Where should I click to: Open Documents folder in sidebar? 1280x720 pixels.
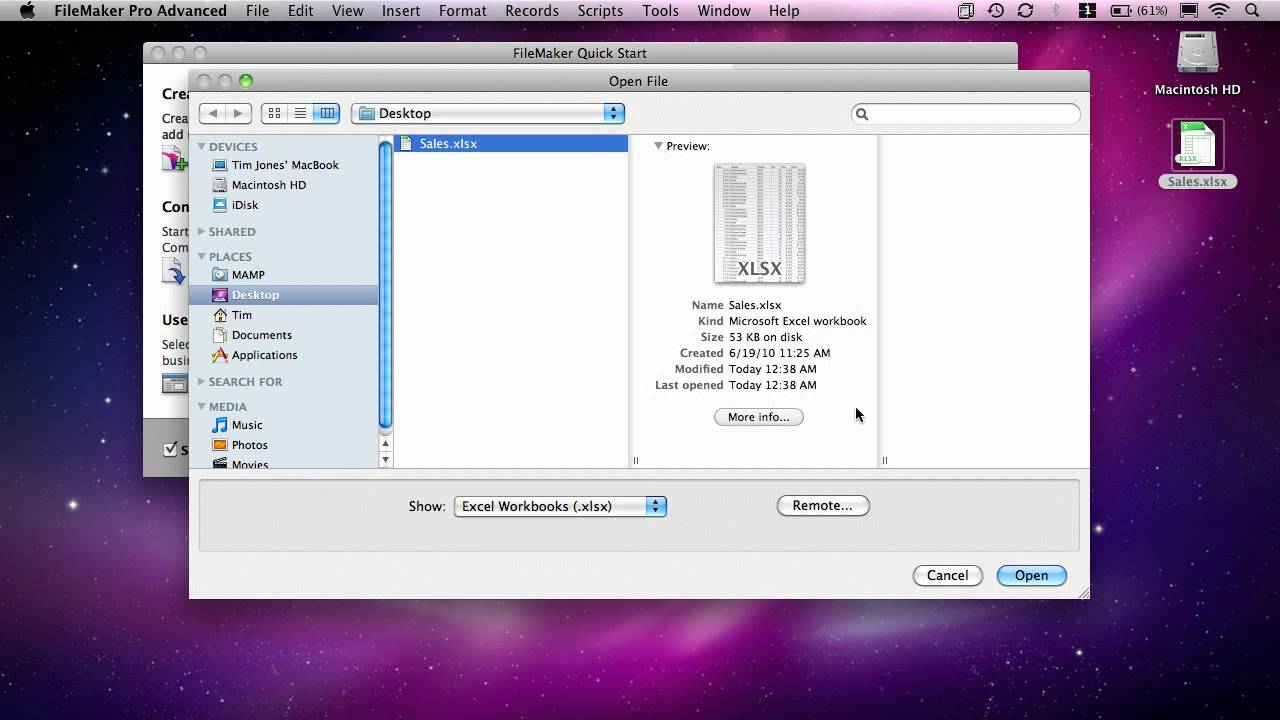pos(261,335)
